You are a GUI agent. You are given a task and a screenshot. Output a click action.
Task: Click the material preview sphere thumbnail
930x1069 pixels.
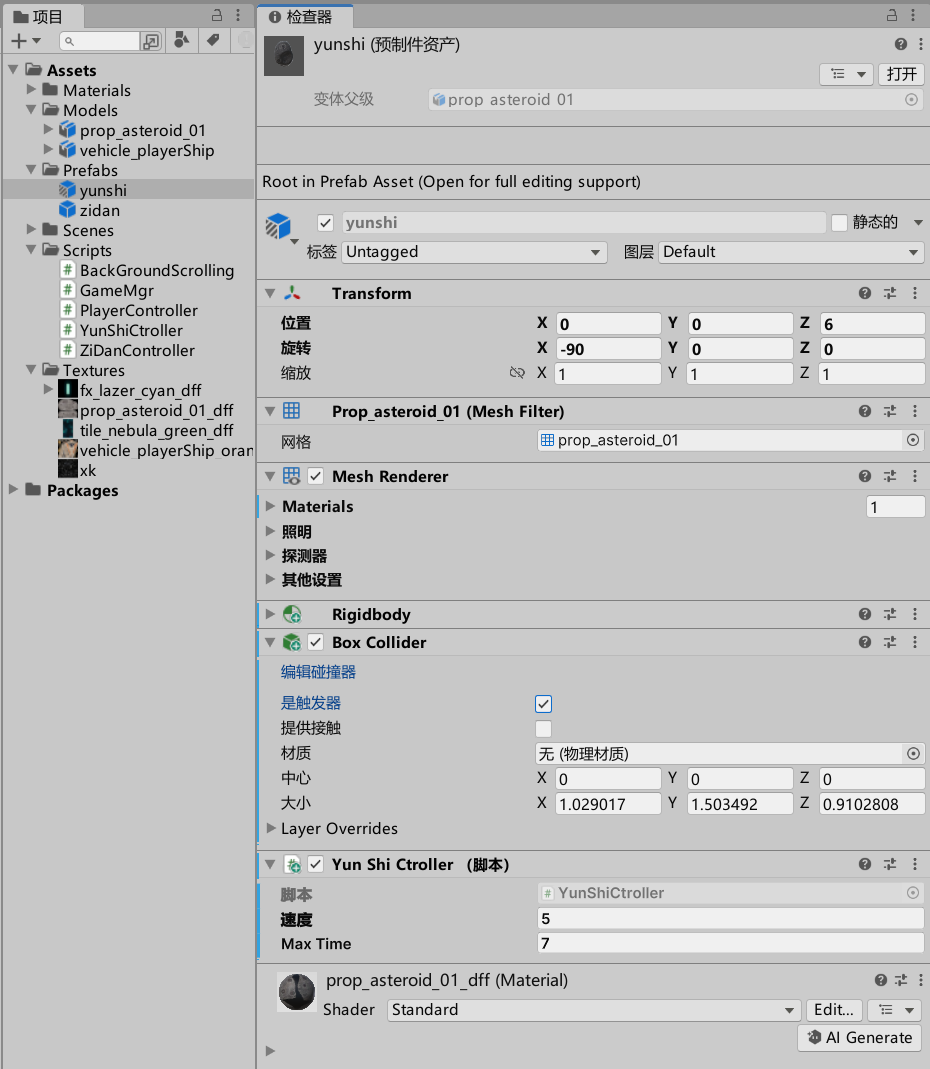click(297, 992)
